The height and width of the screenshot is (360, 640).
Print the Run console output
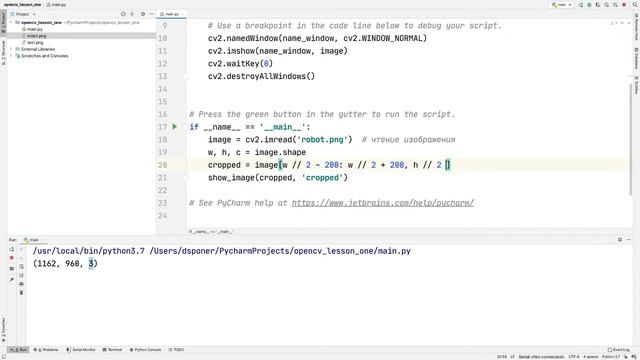click(21, 284)
